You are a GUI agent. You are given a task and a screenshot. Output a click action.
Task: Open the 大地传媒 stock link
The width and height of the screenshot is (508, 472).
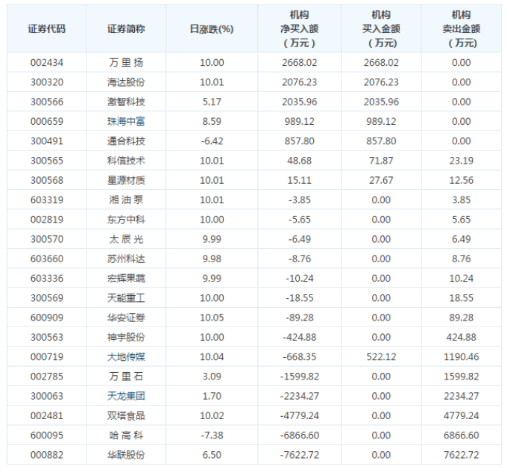pyautogui.click(x=126, y=357)
